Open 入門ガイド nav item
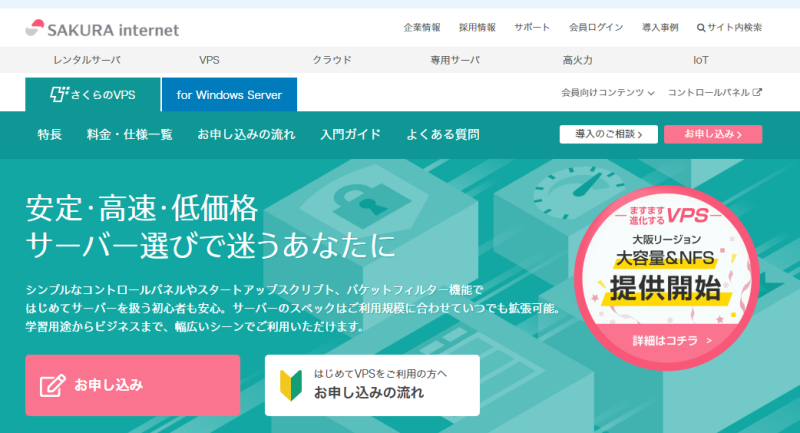 [351, 135]
